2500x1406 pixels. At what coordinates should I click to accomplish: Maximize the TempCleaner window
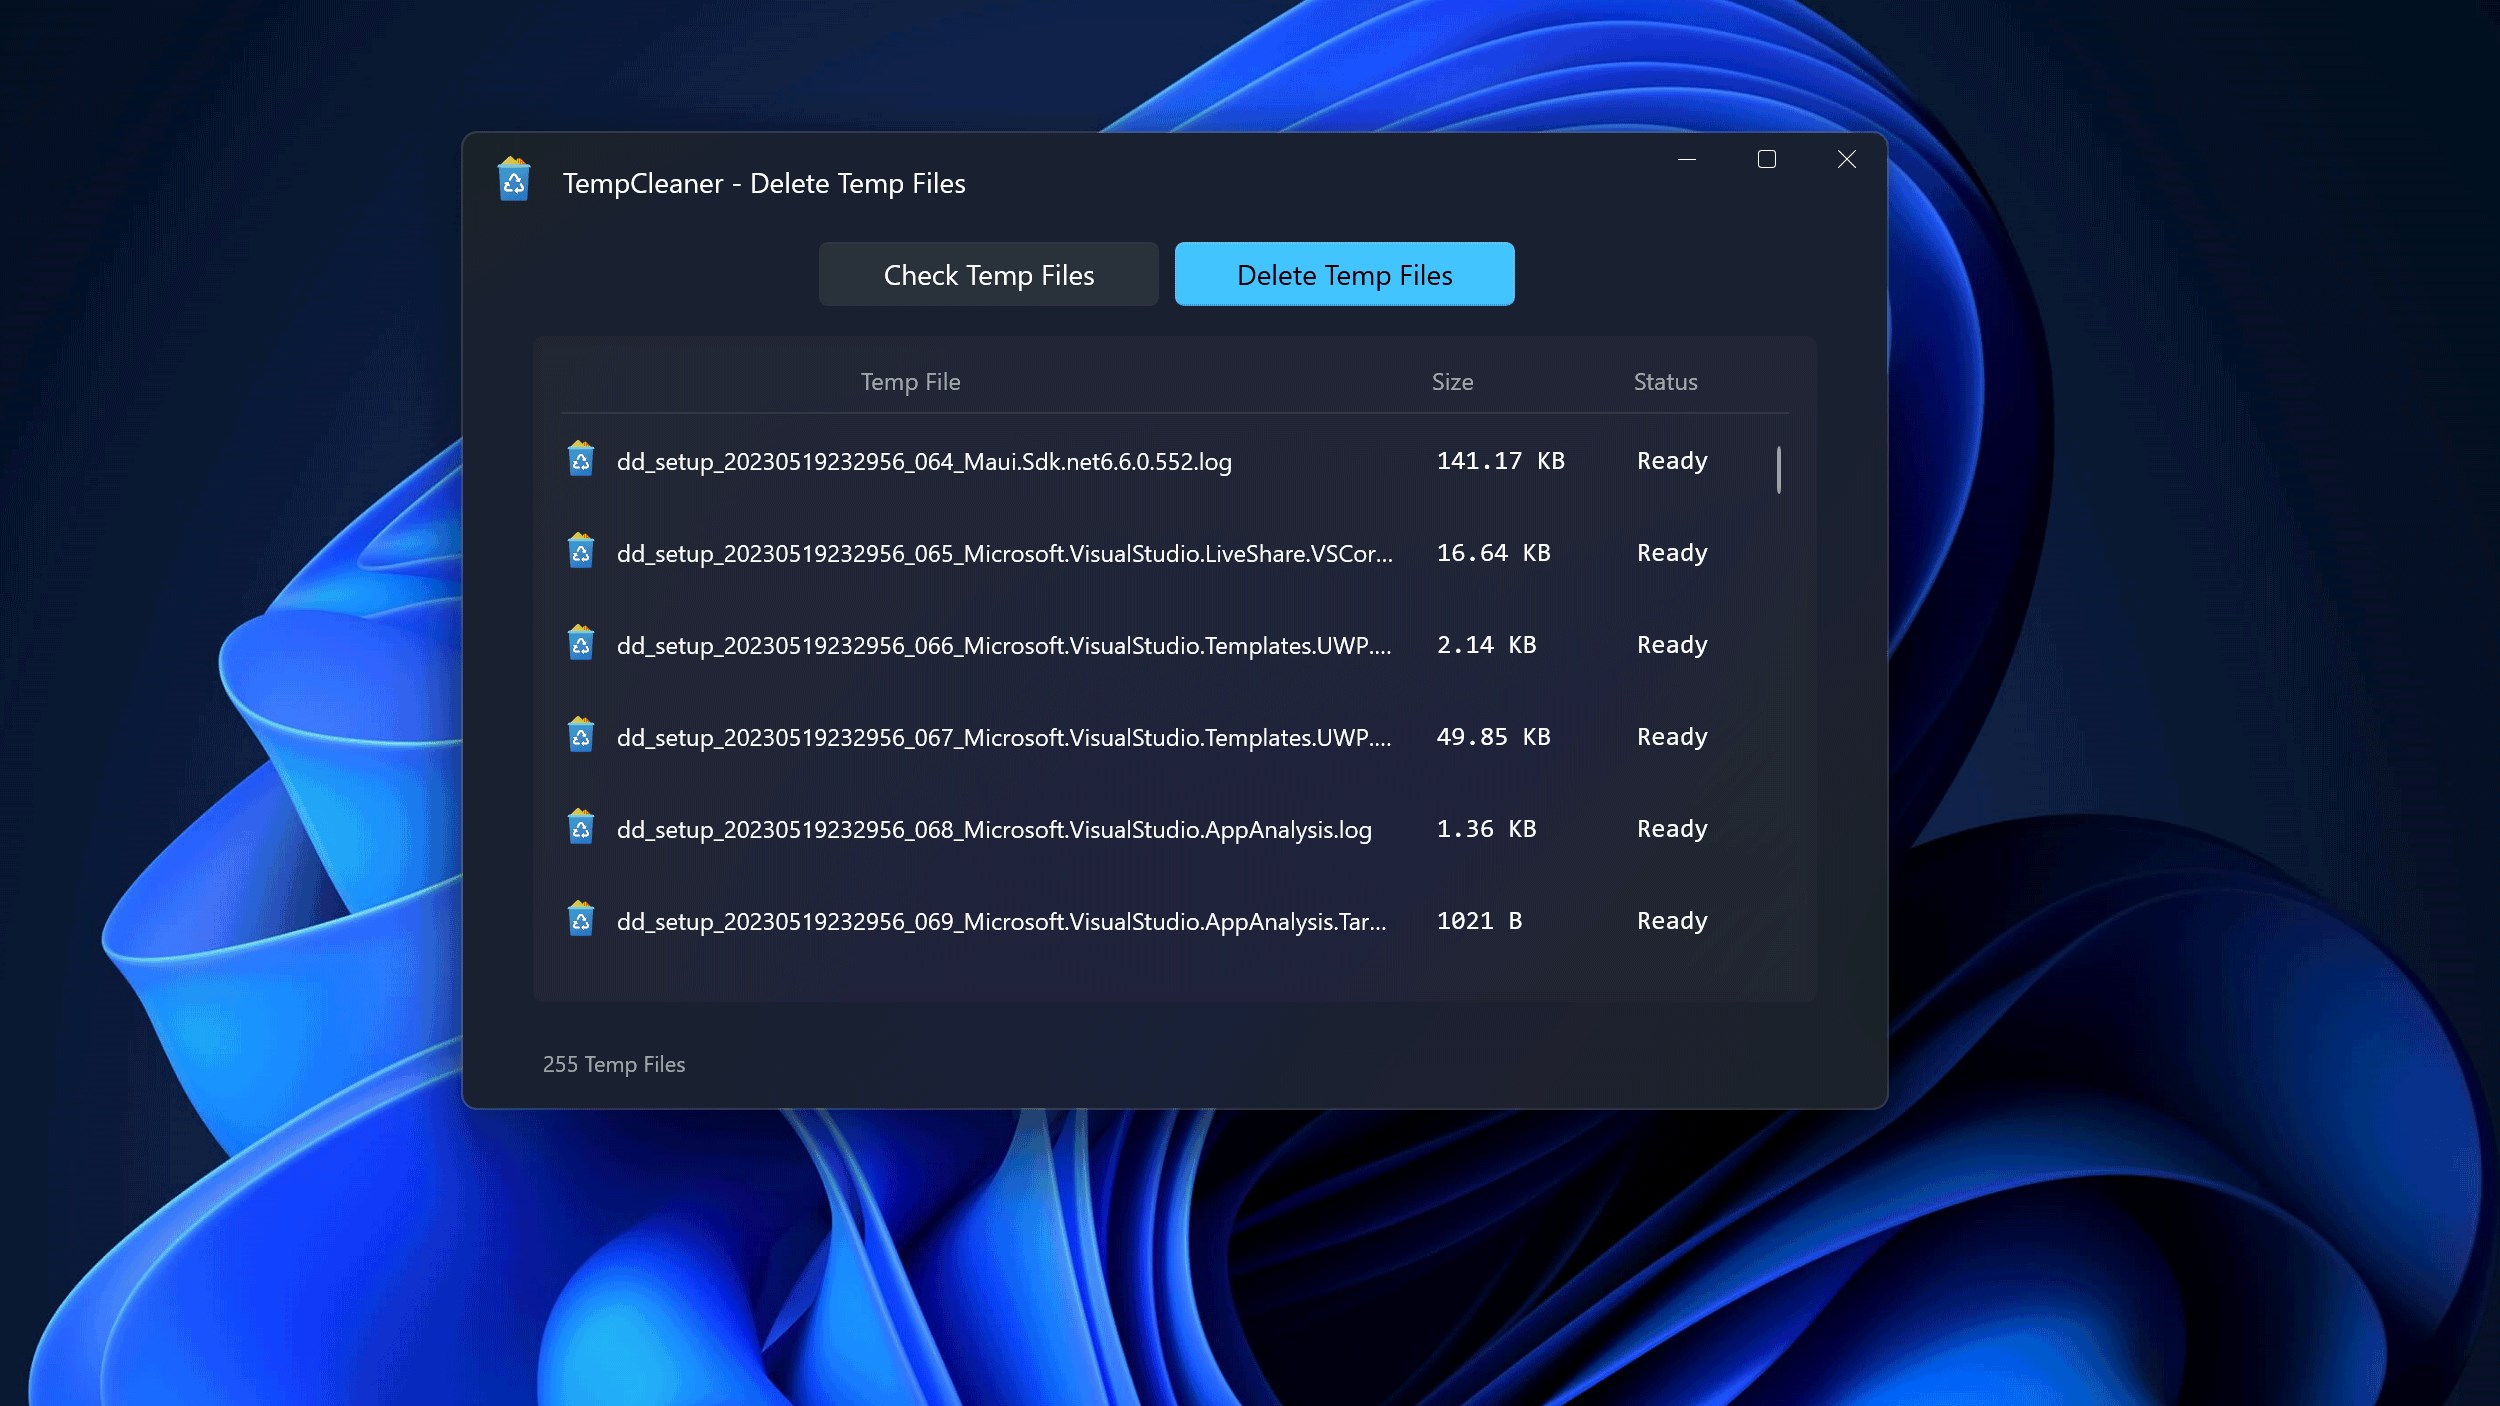point(1767,160)
